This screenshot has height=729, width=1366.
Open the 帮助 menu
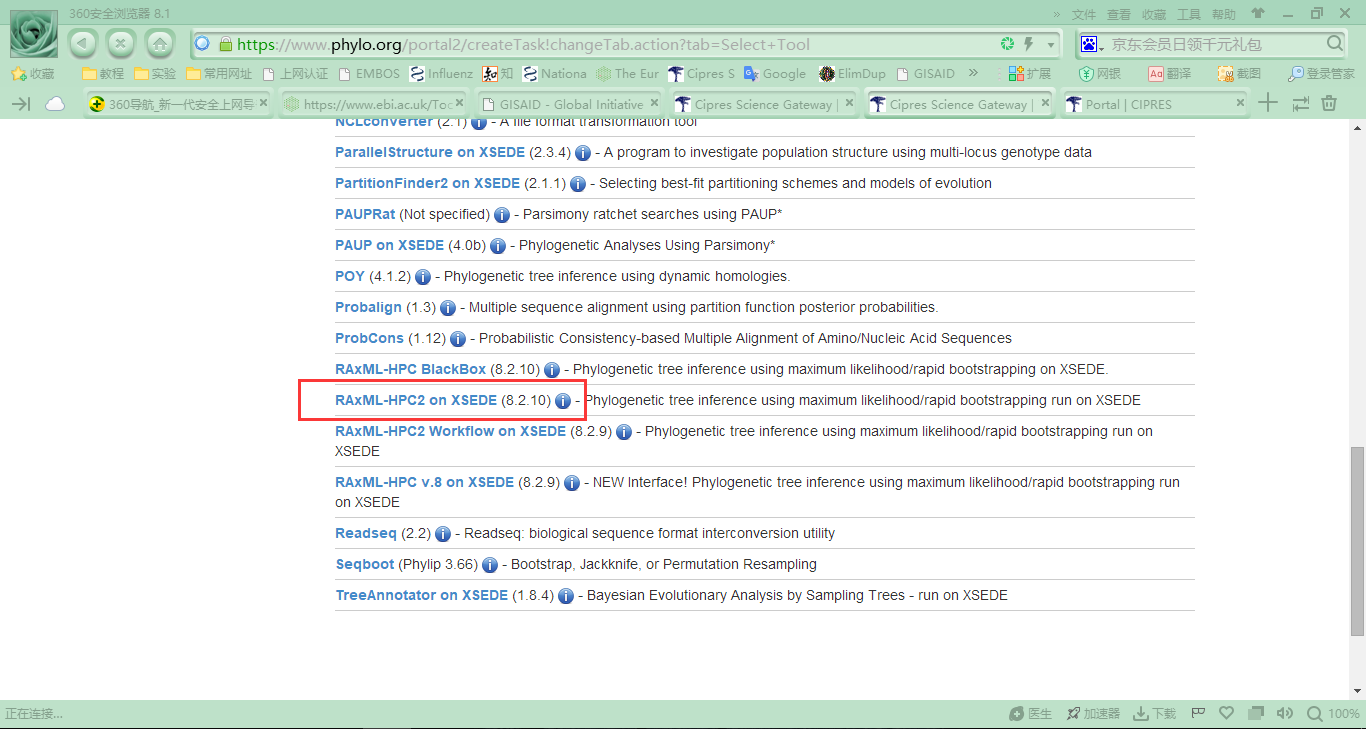point(1224,14)
